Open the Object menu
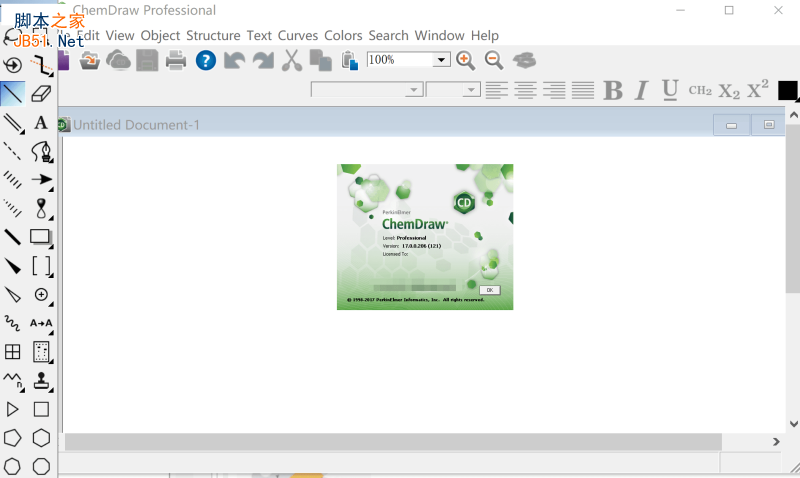This screenshot has width=800, height=478. 160,35
